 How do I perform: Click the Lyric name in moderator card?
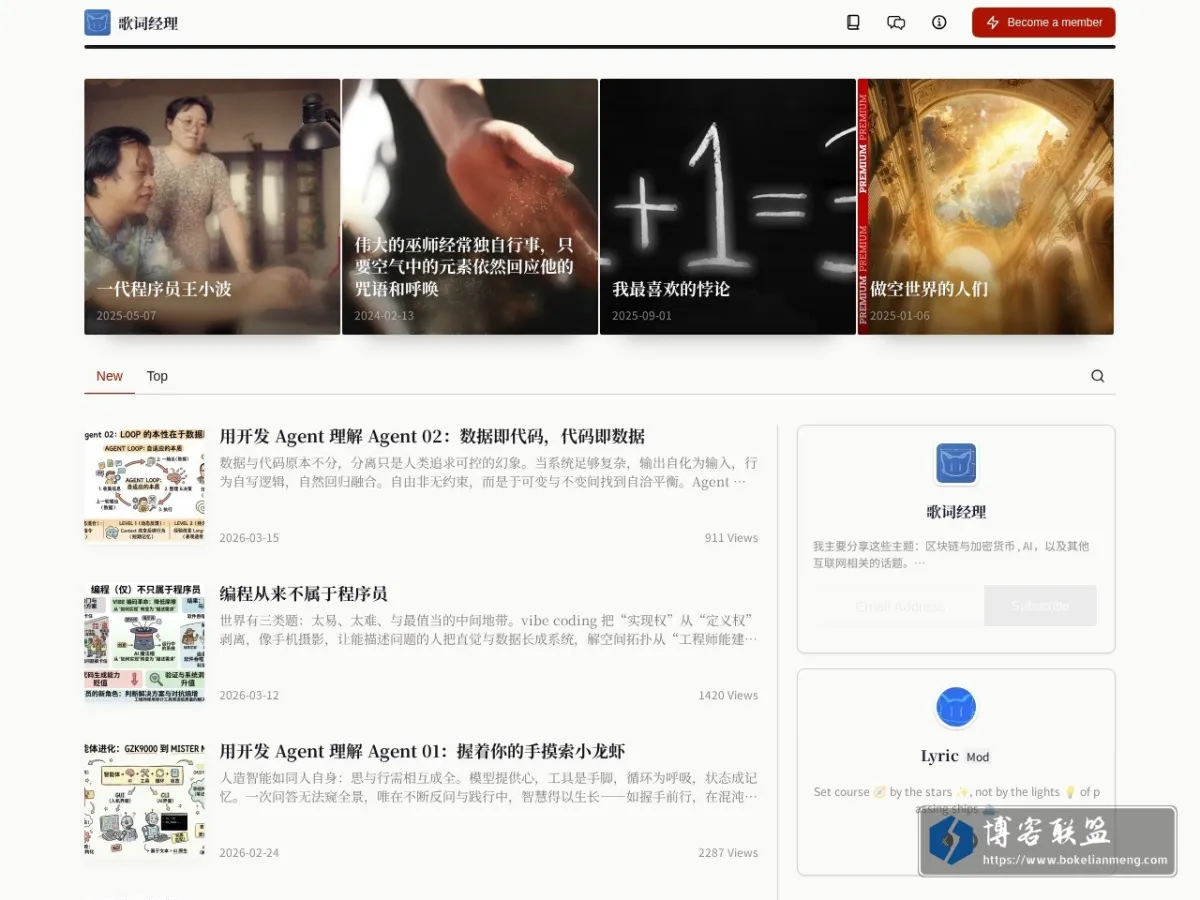pos(940,756)
